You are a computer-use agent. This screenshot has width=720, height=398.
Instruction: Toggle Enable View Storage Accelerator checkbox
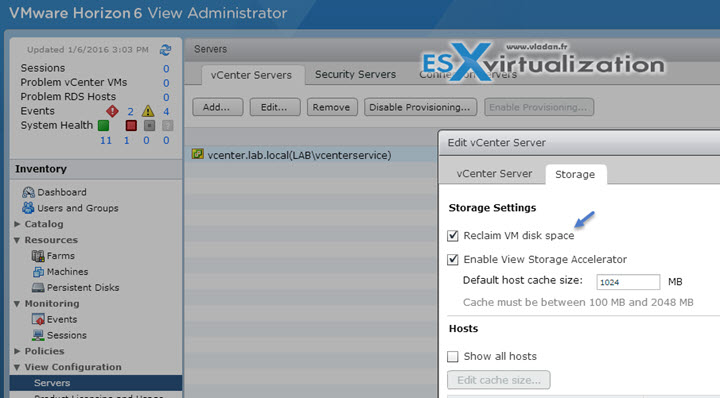pyautogui.click(x=453, y=259)
